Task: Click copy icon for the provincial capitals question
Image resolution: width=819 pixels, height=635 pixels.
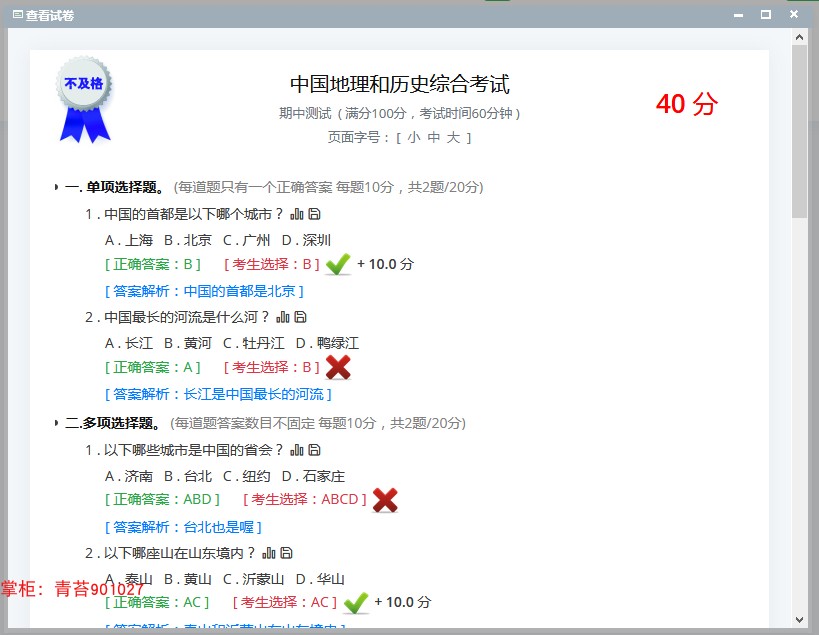Action: 314,452
